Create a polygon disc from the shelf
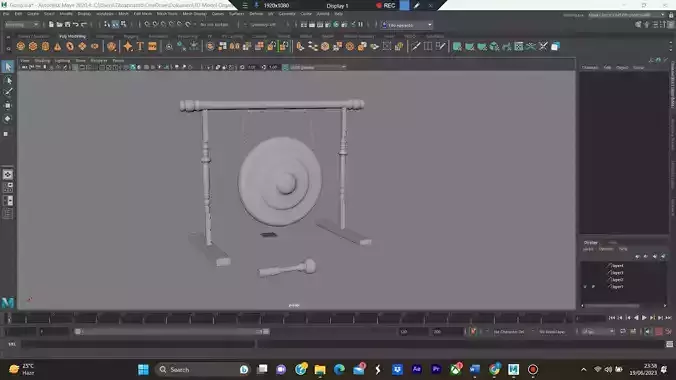 tap(94, 46)
